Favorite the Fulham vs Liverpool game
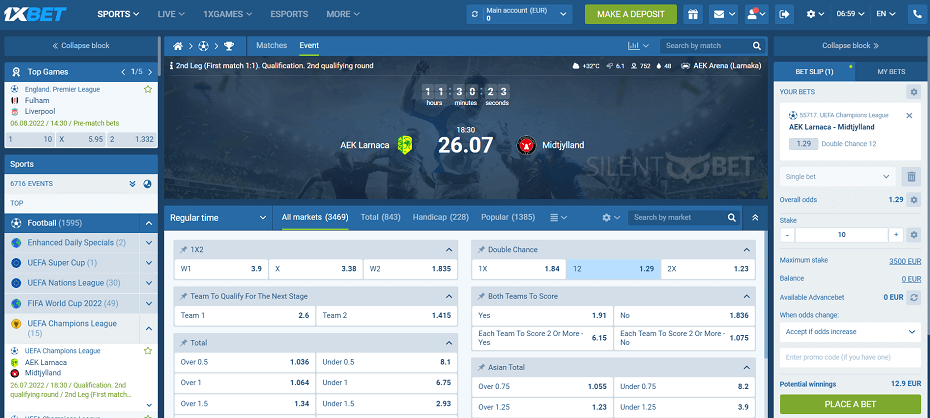This screenshot has width=930, height=418. click(148, 89)
